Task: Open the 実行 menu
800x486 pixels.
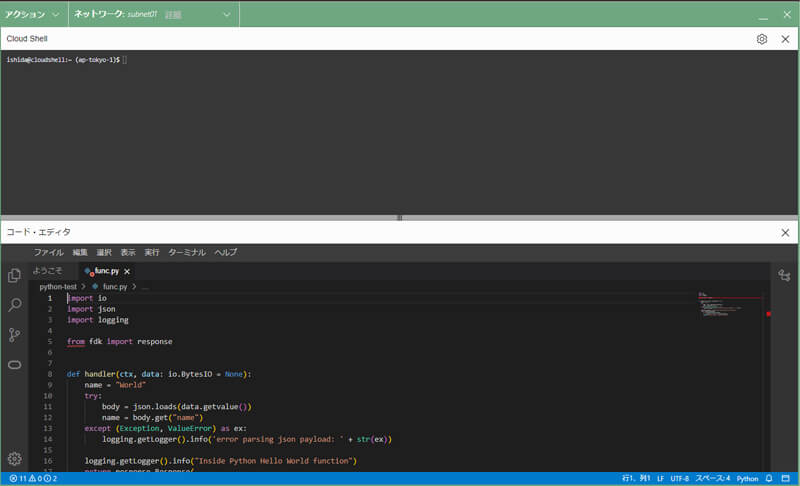Action: pos(152,252)
